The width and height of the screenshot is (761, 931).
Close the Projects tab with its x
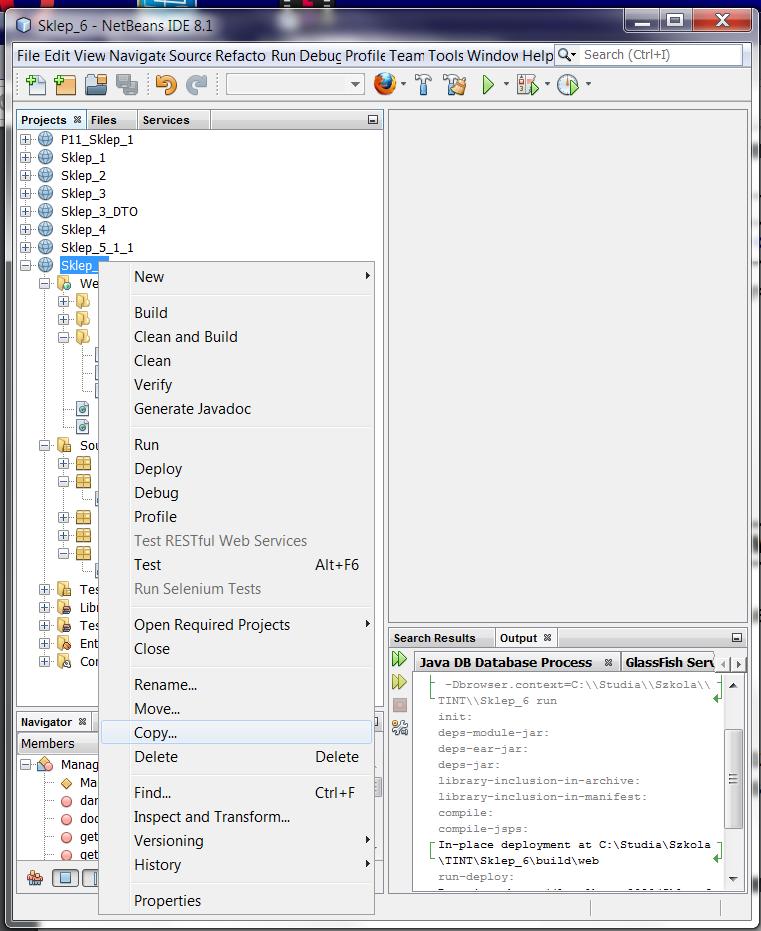[77, 119]
